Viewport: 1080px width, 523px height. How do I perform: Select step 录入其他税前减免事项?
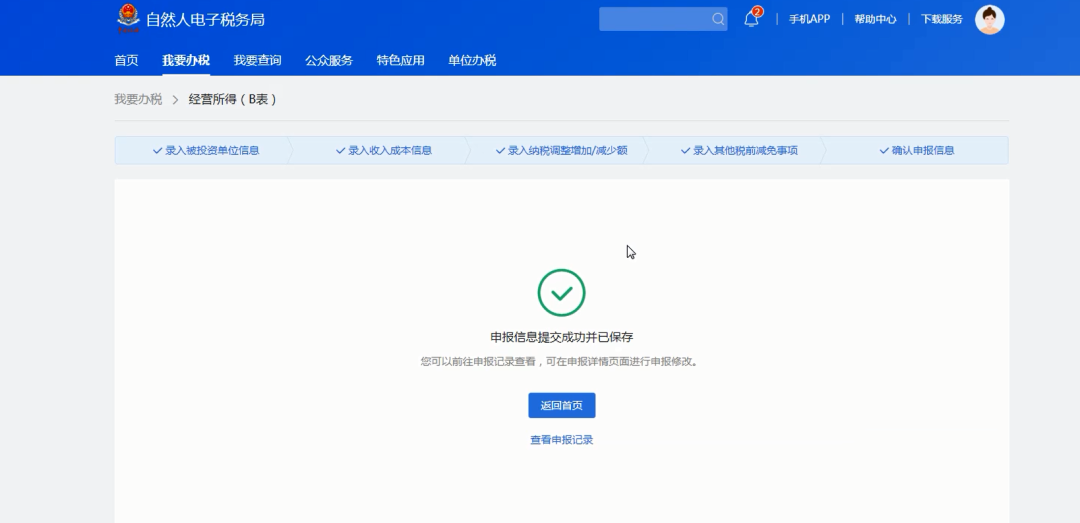[x=739, y=150]
